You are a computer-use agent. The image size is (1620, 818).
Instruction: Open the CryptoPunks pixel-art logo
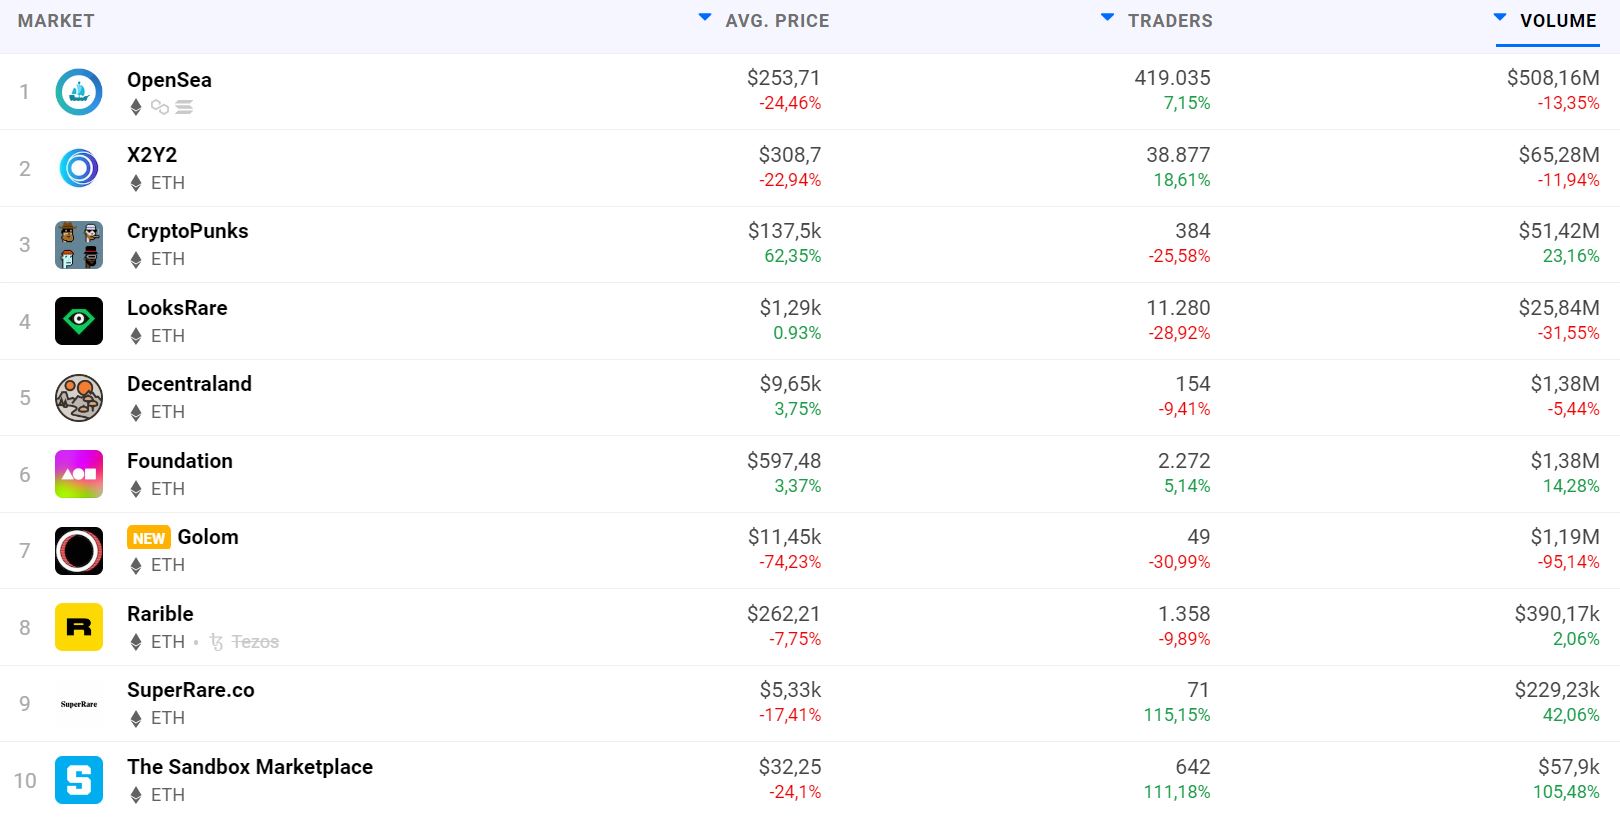(79, 245)
